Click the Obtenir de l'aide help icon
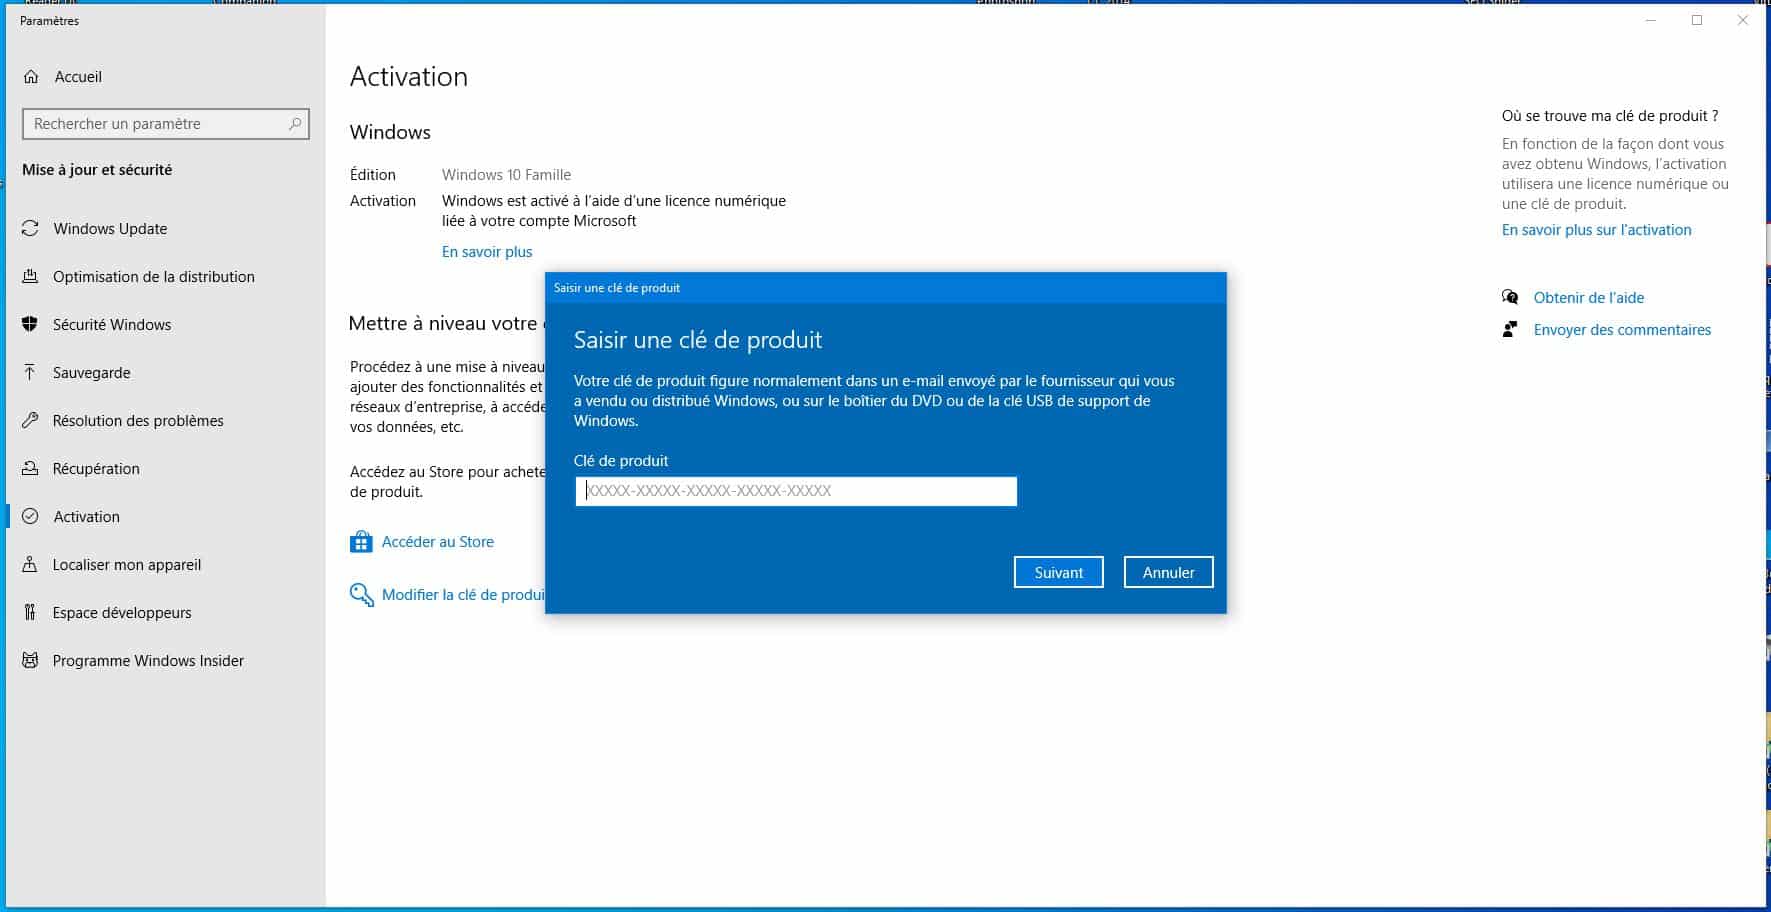This screenshot has width=1771, height=912. click(x=1510, y=297)
